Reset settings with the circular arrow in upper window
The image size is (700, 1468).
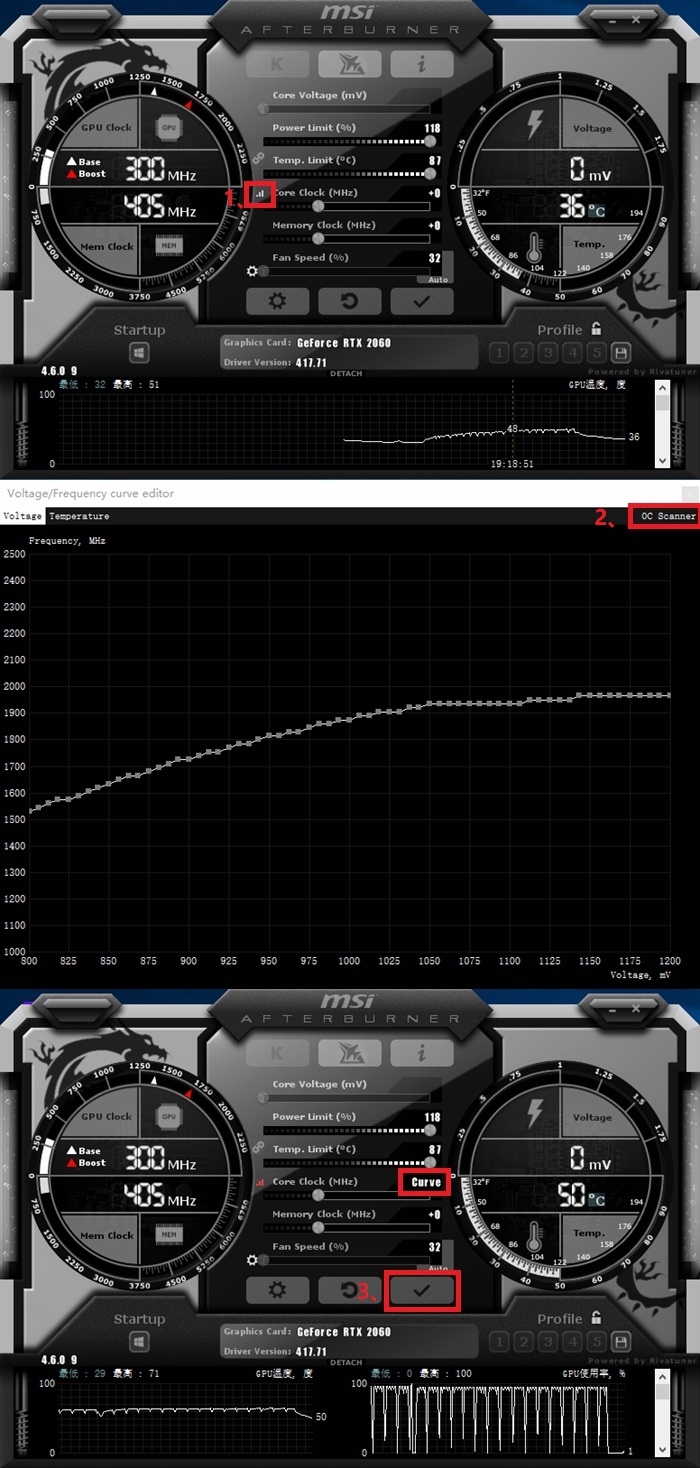[x=349, y=301]
